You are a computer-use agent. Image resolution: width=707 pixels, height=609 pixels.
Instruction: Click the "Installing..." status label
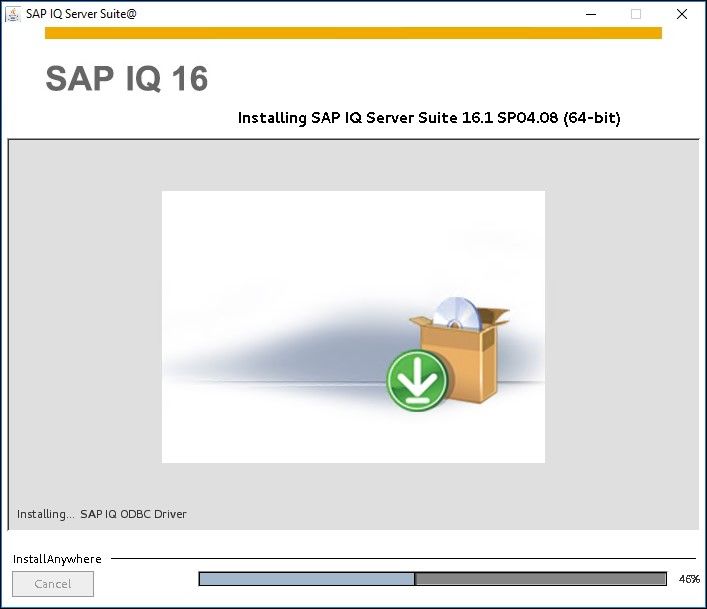tap(45, 514)
